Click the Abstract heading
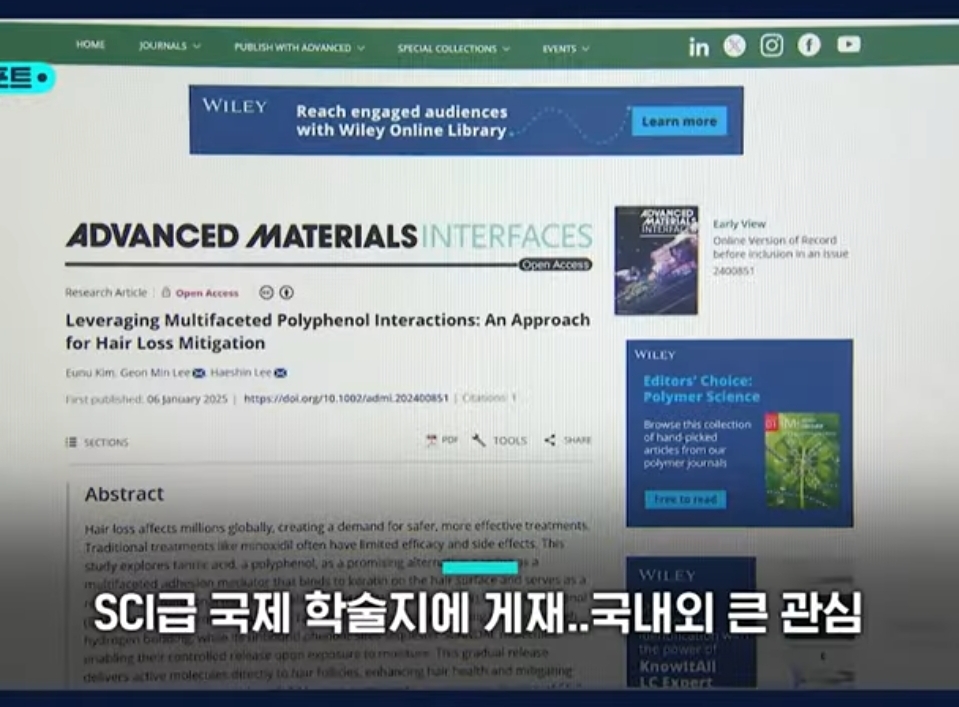Screen dimensions: 959x707 (x=124, y=494)
